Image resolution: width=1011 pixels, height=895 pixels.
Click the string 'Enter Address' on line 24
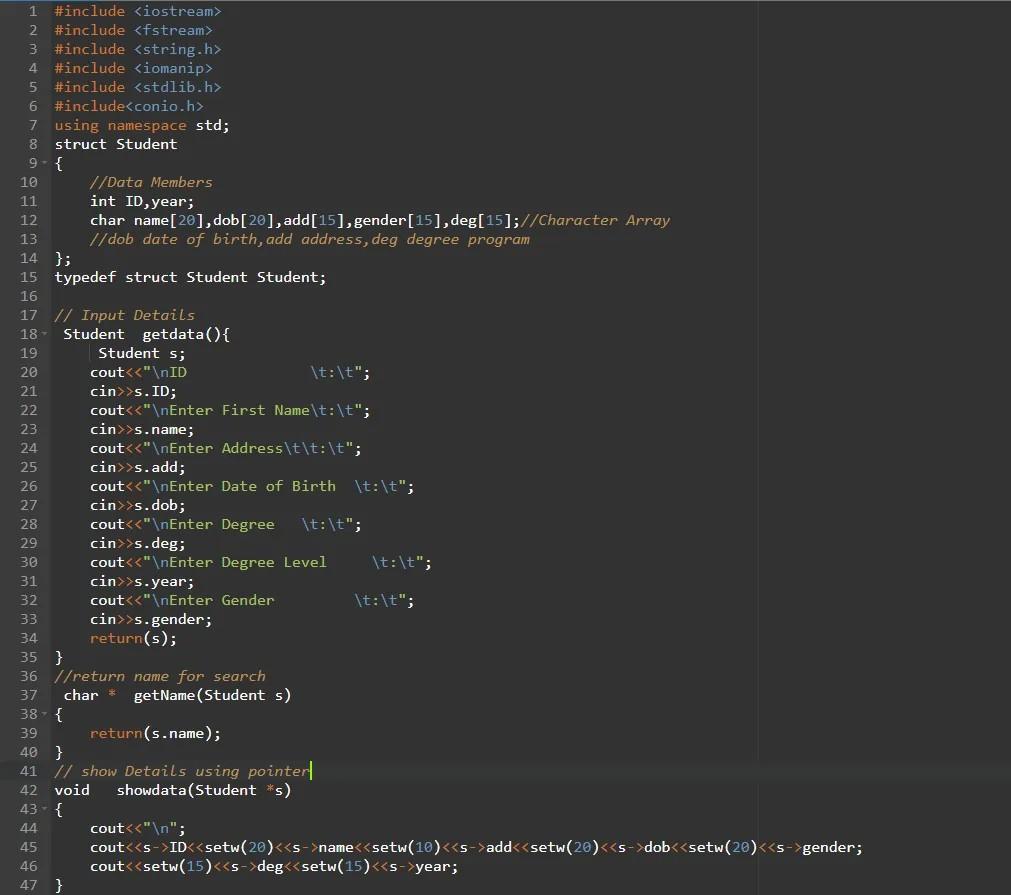click(226, 448)
